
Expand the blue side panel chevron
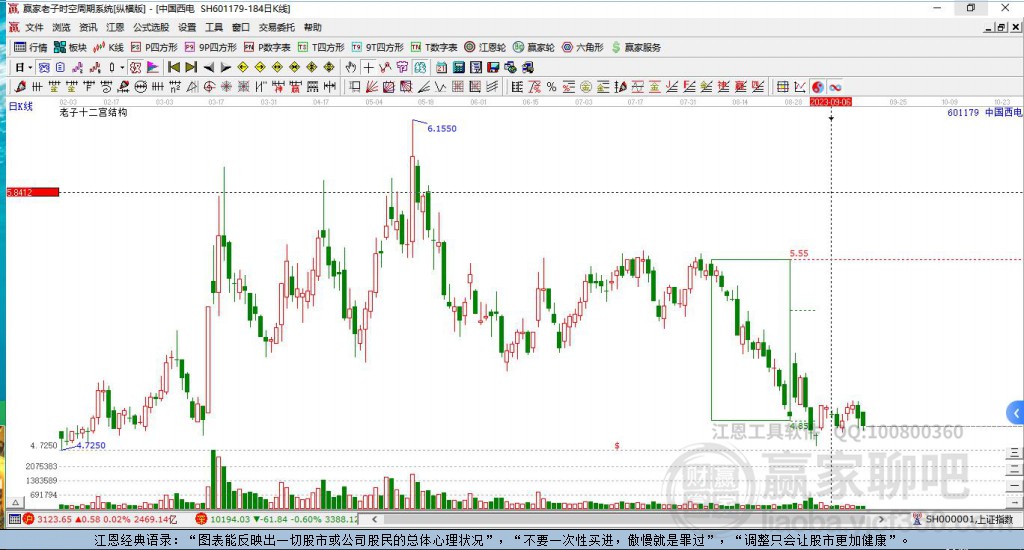click(x=1016, y=413)
